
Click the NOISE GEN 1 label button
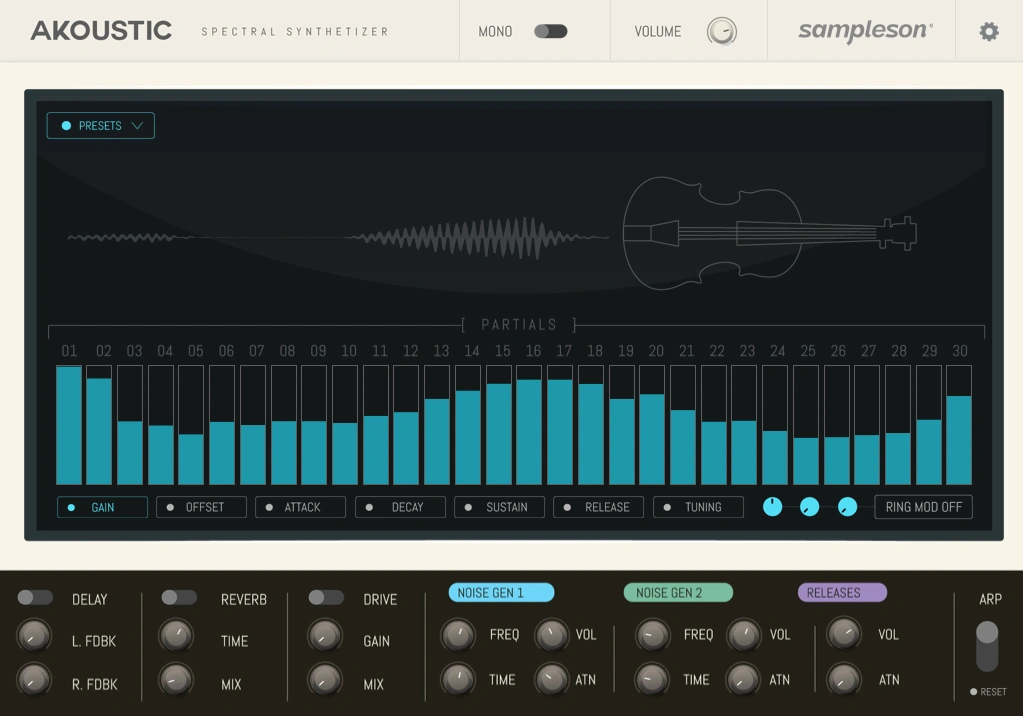[501, 593]
